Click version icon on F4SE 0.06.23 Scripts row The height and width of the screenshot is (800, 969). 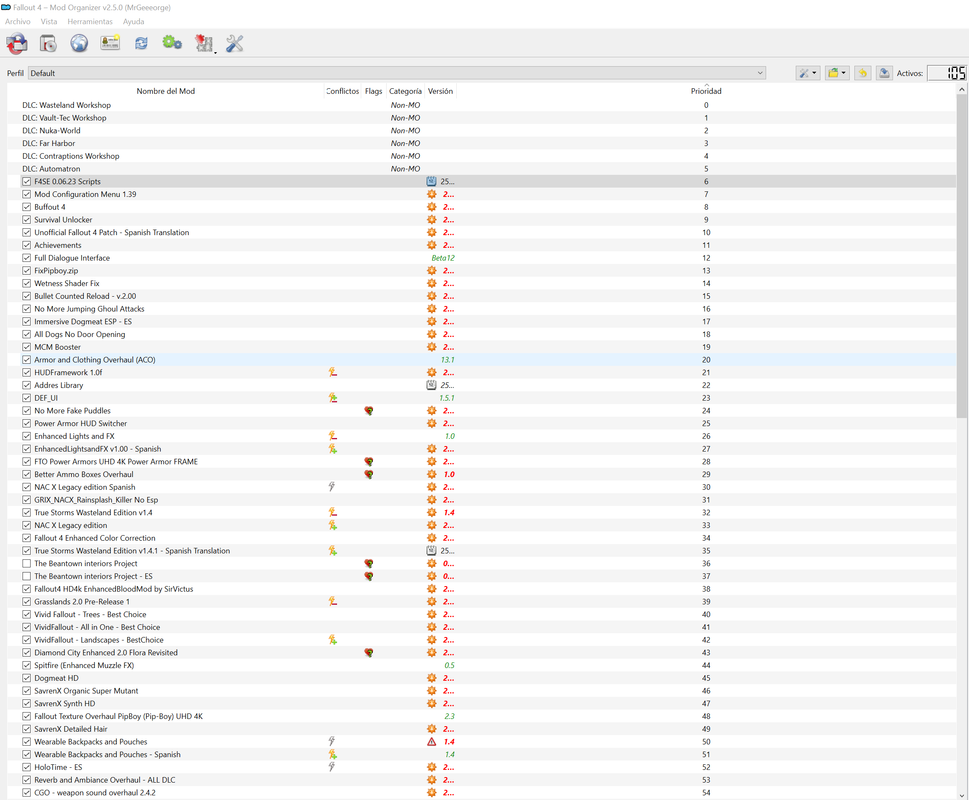431,182
